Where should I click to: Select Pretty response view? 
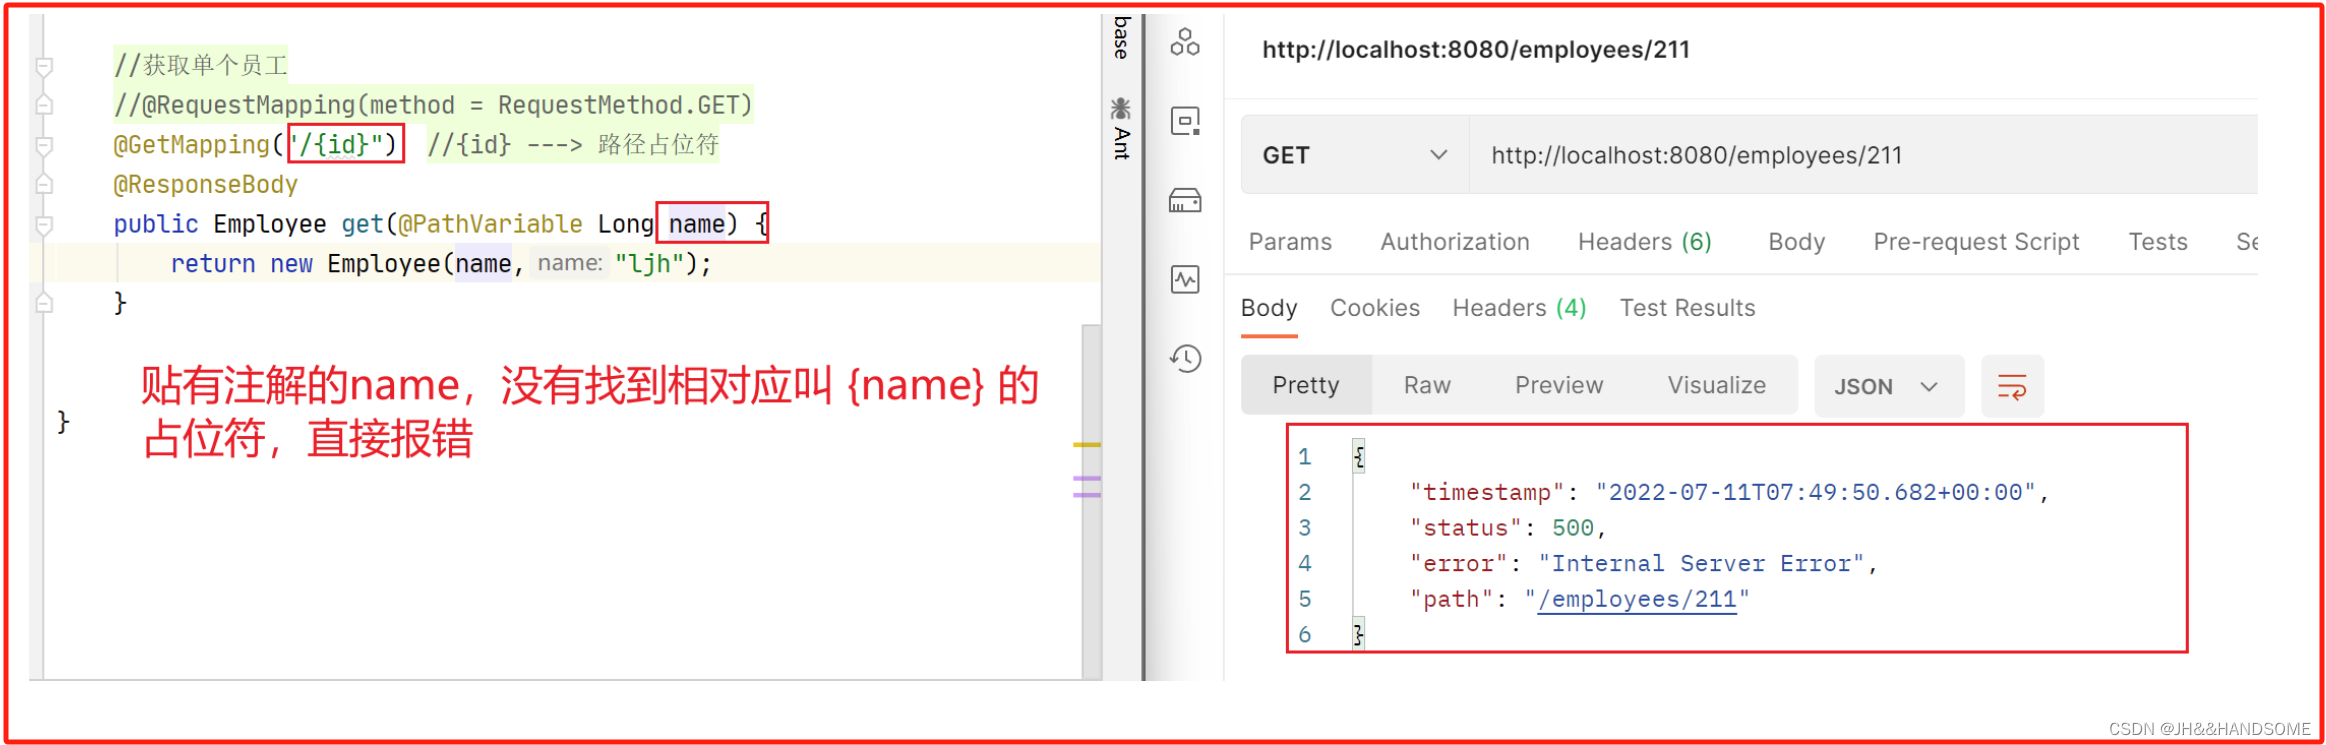[1305, 386]
